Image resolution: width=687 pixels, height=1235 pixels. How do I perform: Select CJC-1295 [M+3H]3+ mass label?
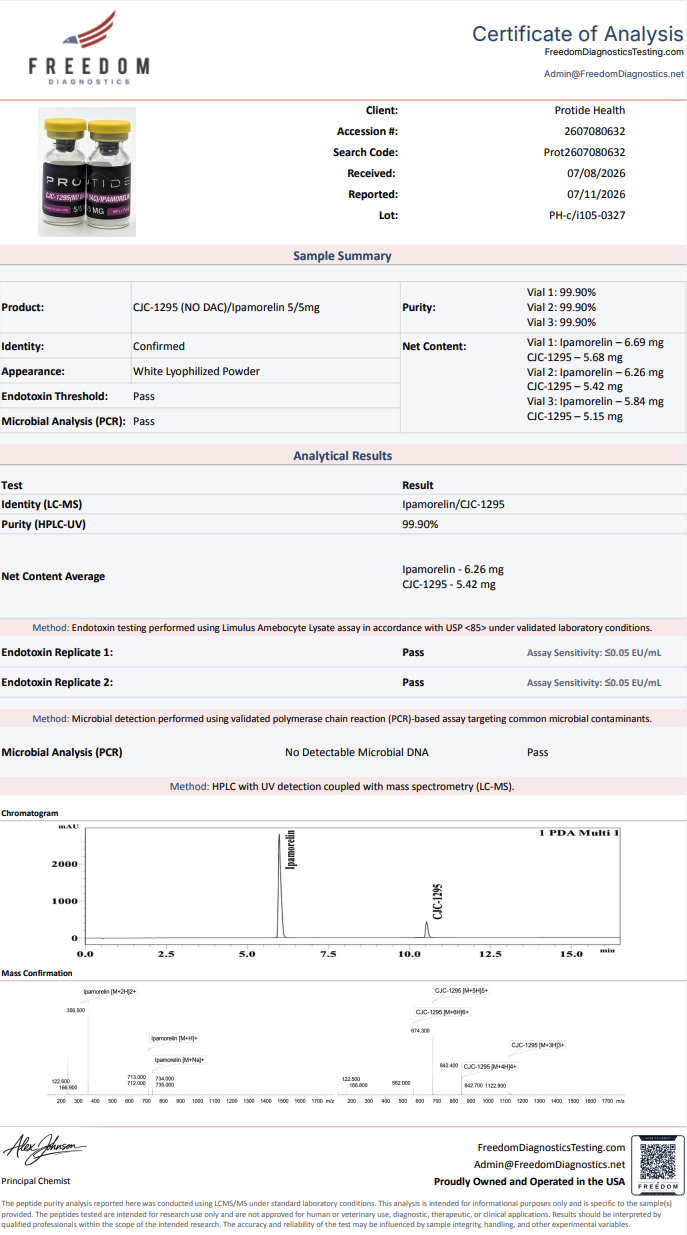(x=538, y=1045)
